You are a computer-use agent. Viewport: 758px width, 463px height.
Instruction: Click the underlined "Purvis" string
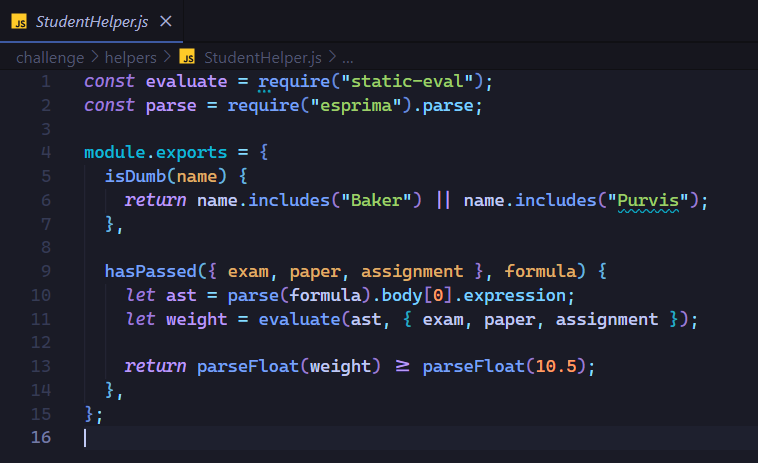tap(648, 201)
